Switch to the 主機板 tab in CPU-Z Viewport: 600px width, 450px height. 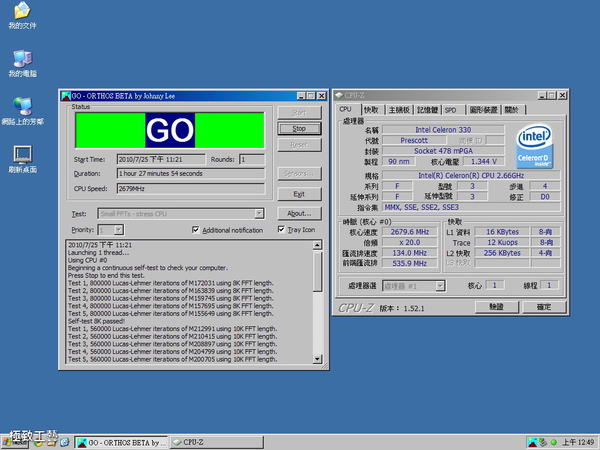click(399, 110)
